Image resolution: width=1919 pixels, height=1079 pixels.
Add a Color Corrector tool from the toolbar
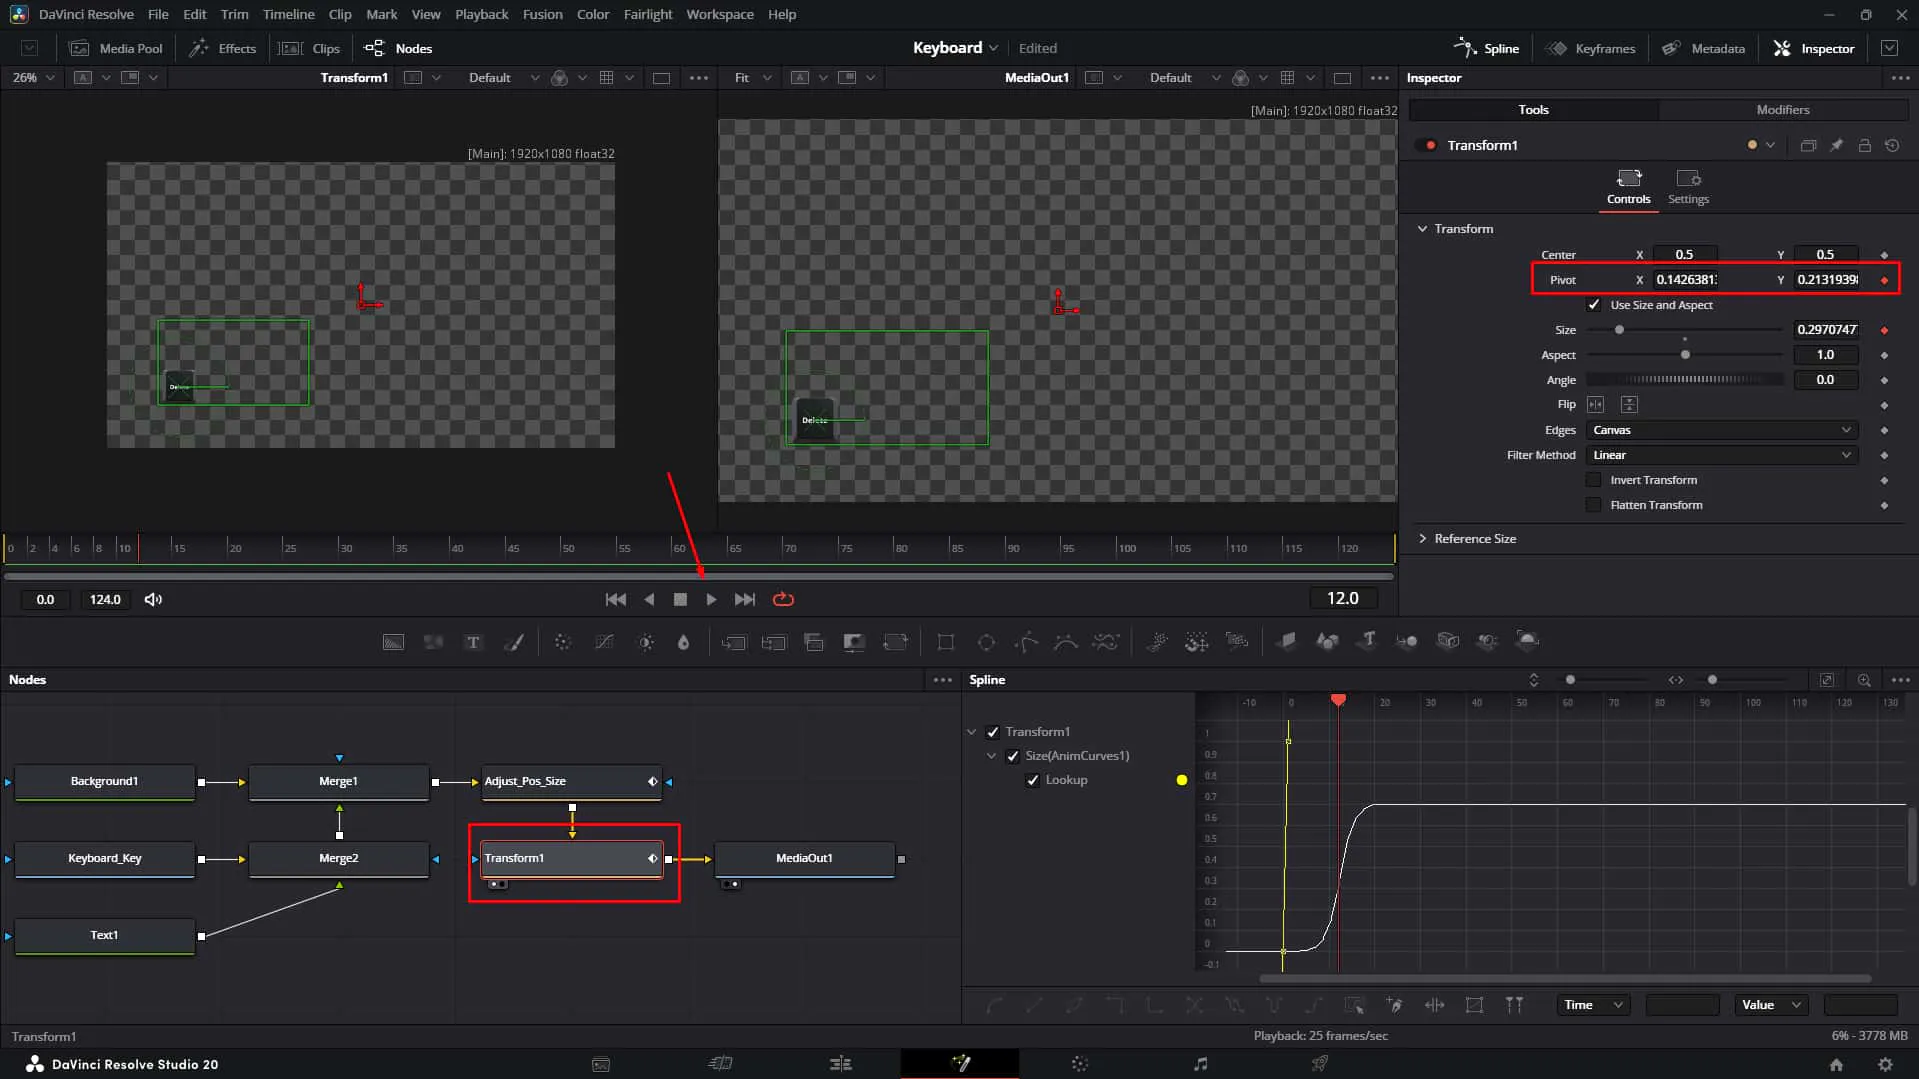(x=563, y=642)
